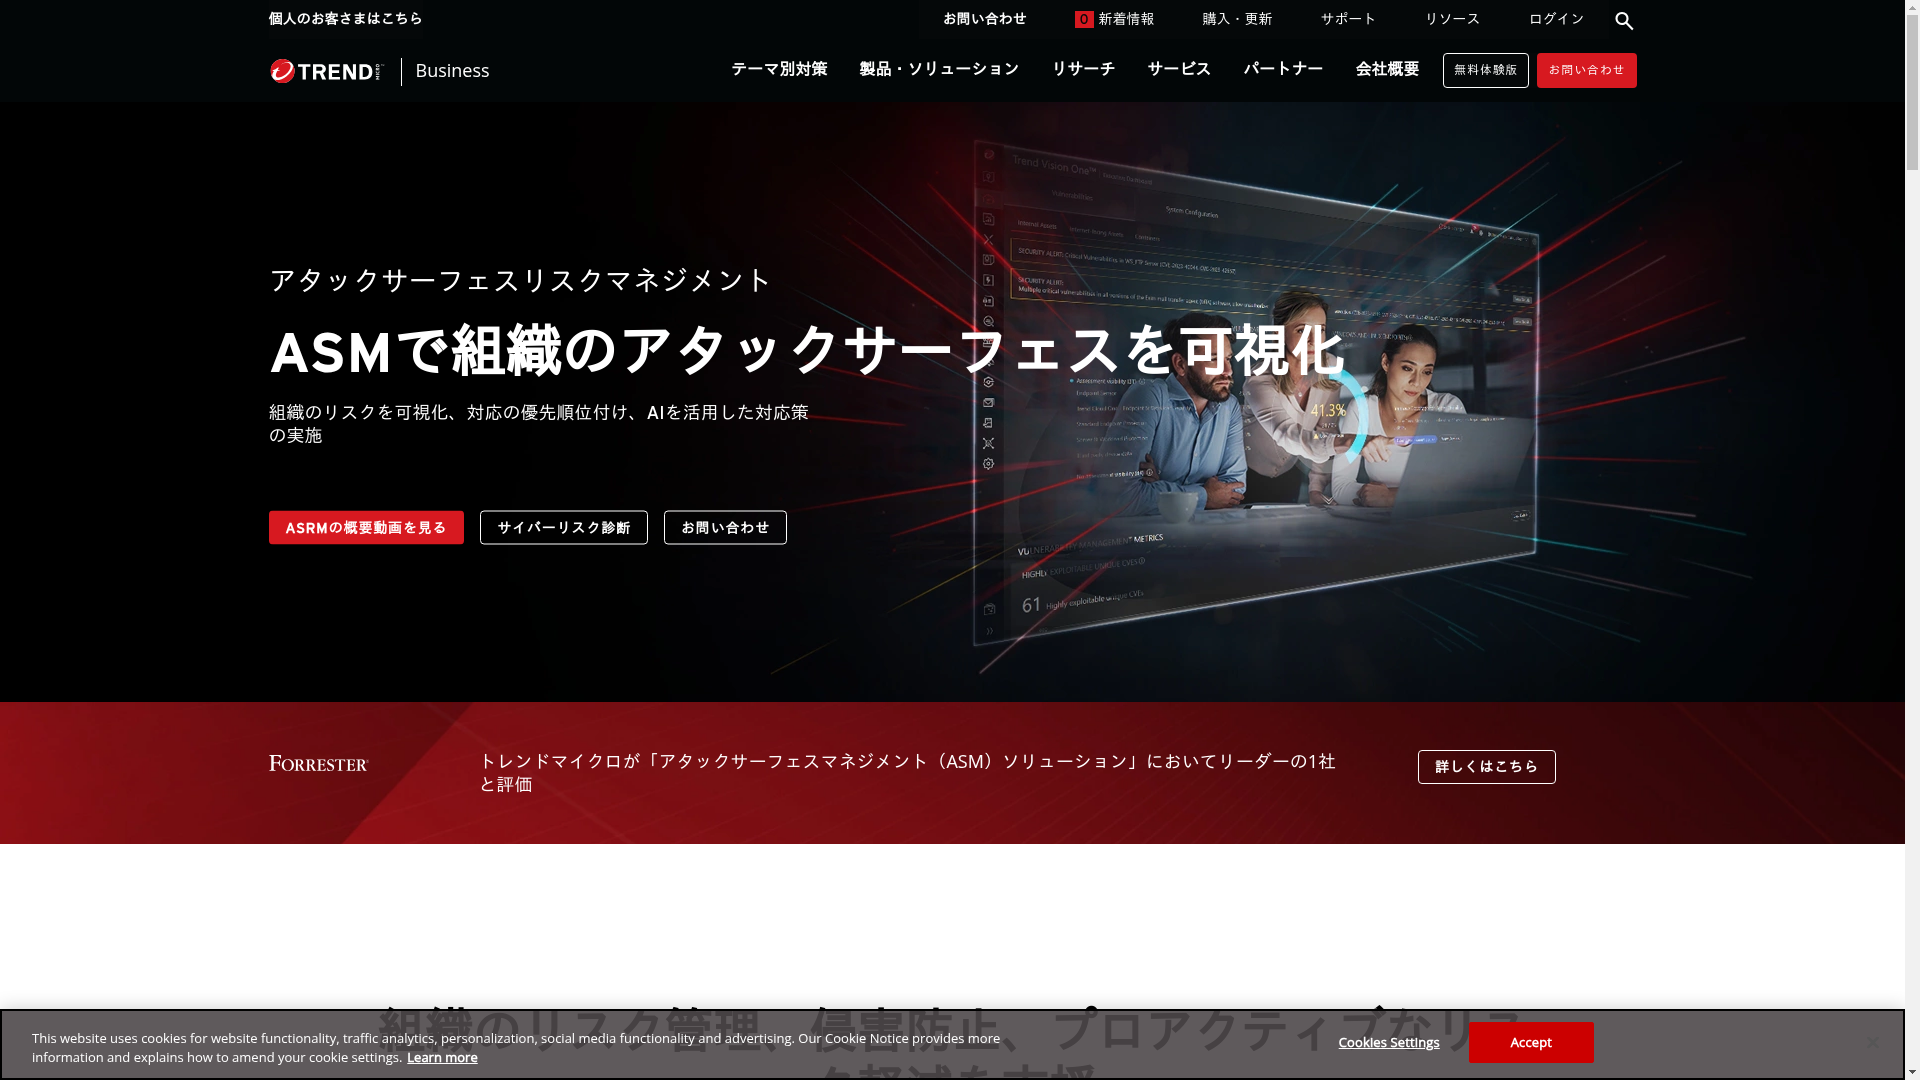Click お問い合わせ link in top bar
Viewport: 1920px width, 1080px height.
point(984,19)
